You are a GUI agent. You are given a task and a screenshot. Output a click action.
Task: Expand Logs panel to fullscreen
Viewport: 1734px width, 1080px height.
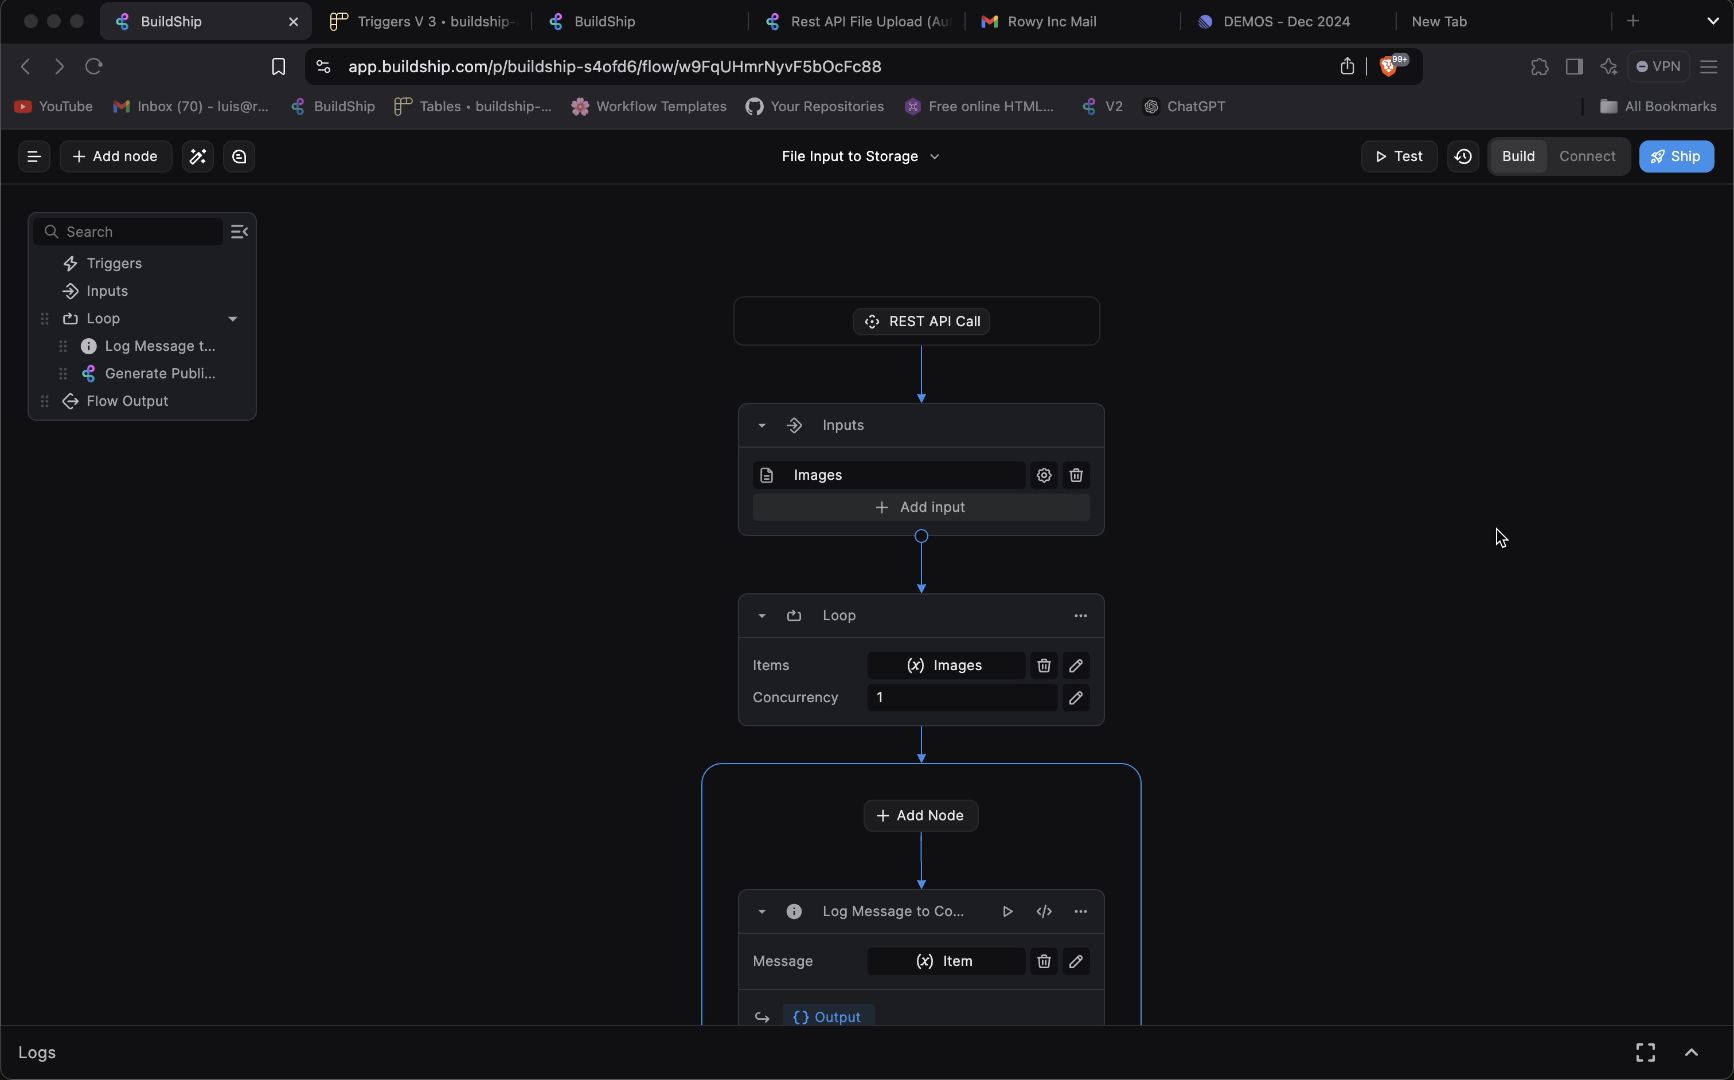tap(1645, 1053)
